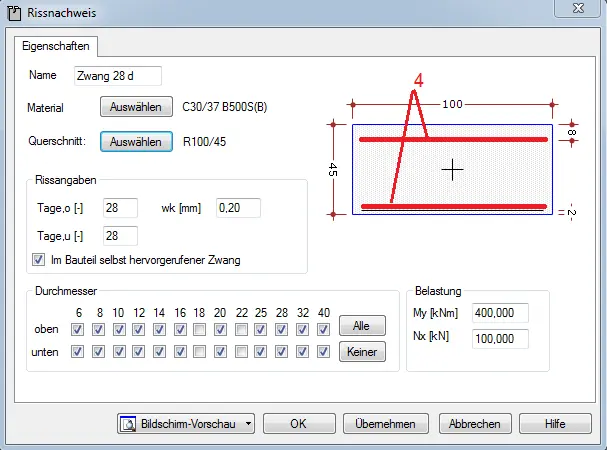
Task: Toggle unten diameter 16 checkbox
Action: [180, 352]
